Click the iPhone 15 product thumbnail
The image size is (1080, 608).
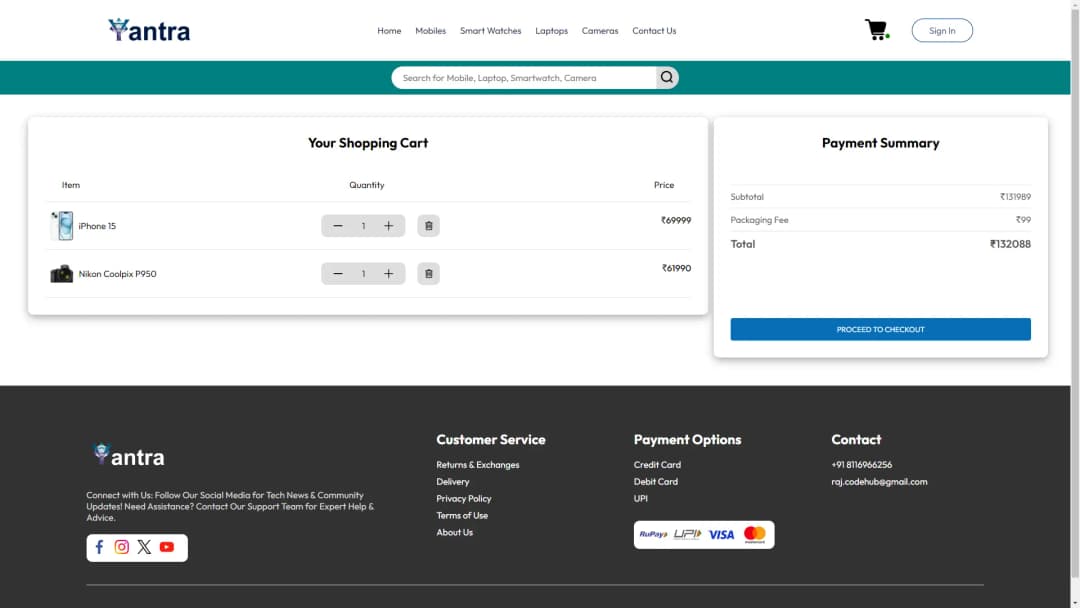pos(61,226)
